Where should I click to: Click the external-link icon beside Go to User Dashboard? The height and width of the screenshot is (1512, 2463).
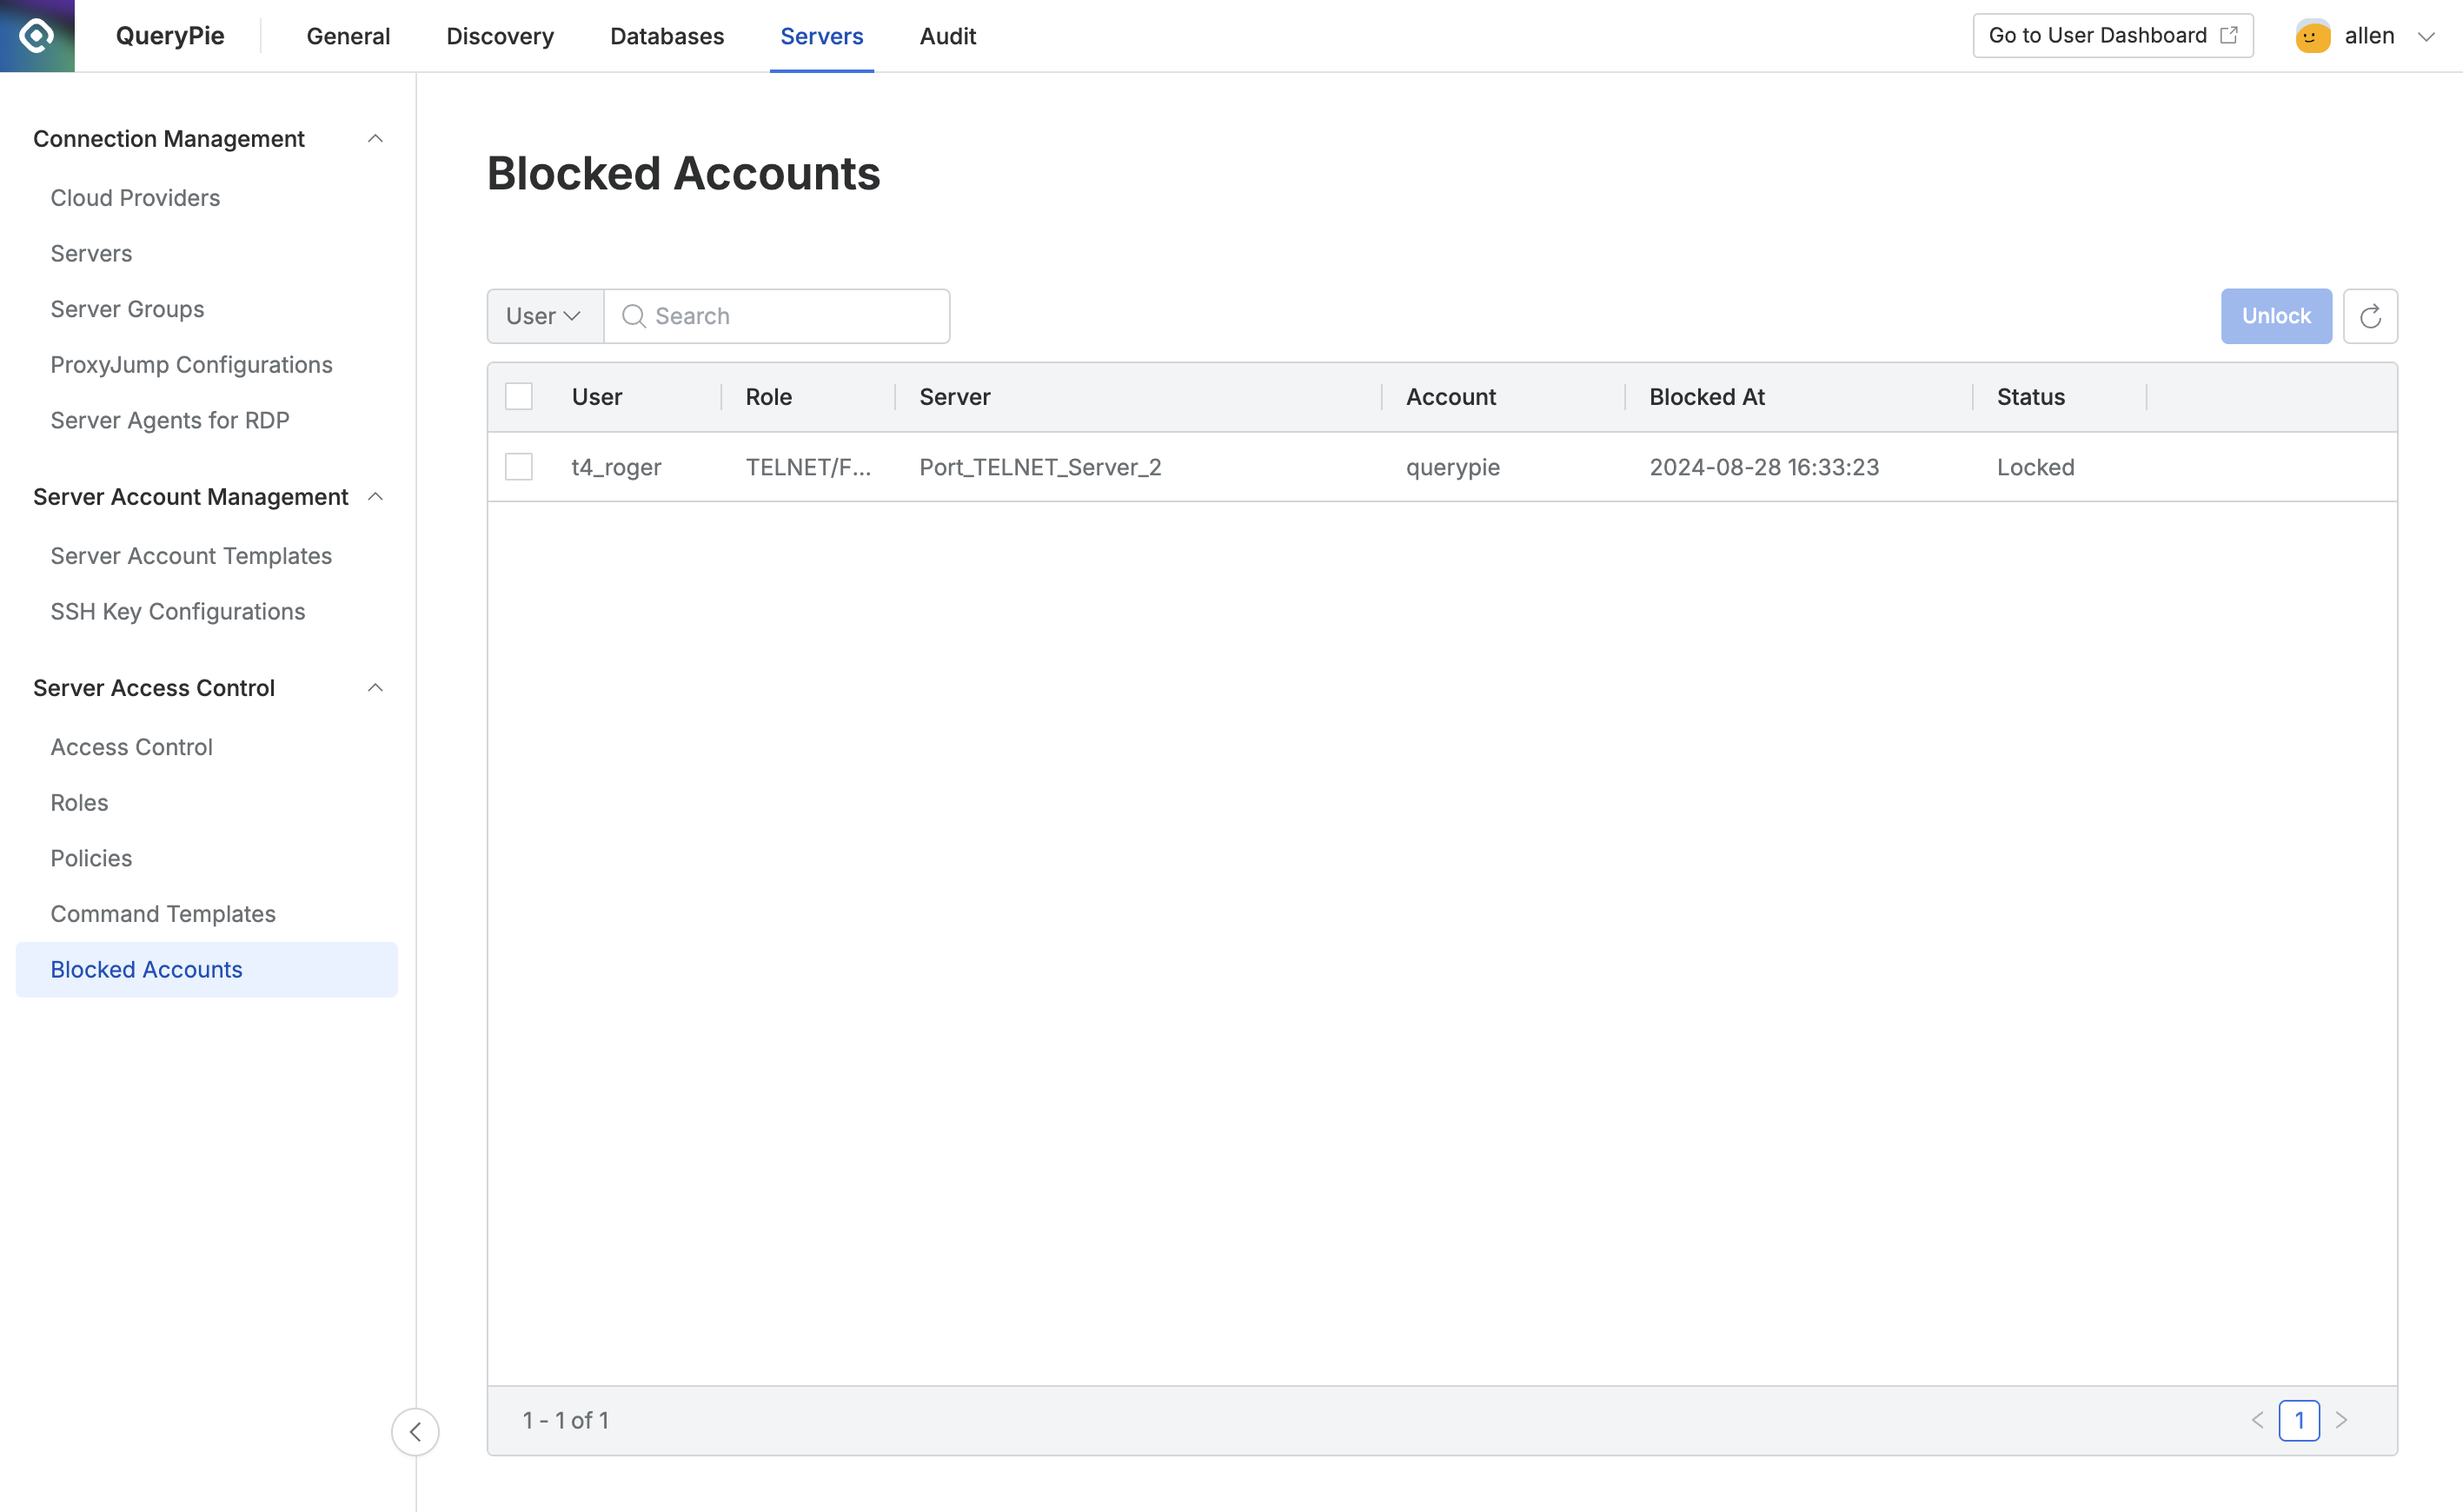pos(2231,34)
